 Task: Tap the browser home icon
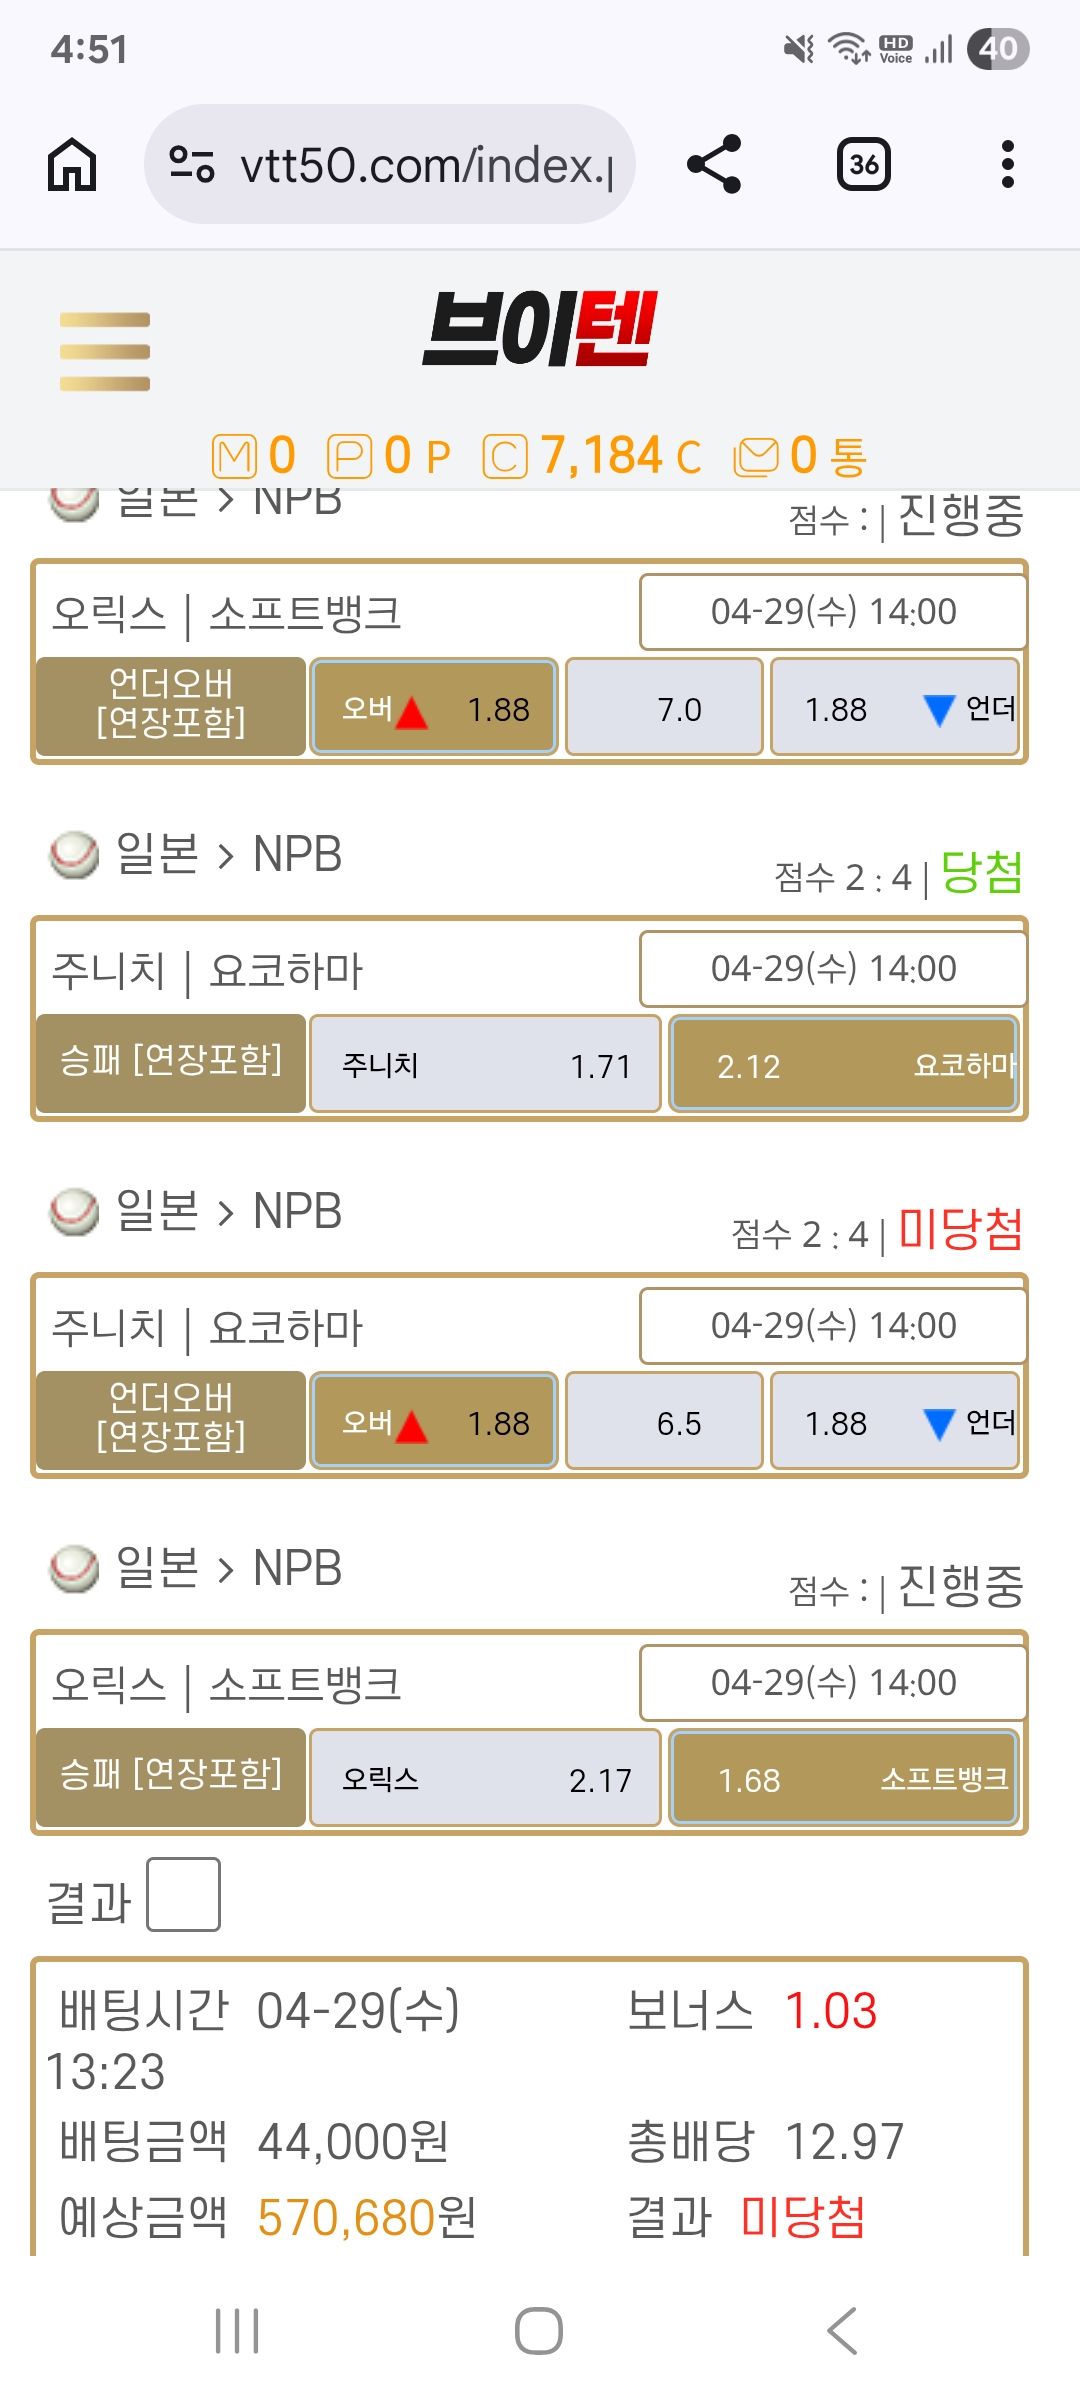pos(72,165)
